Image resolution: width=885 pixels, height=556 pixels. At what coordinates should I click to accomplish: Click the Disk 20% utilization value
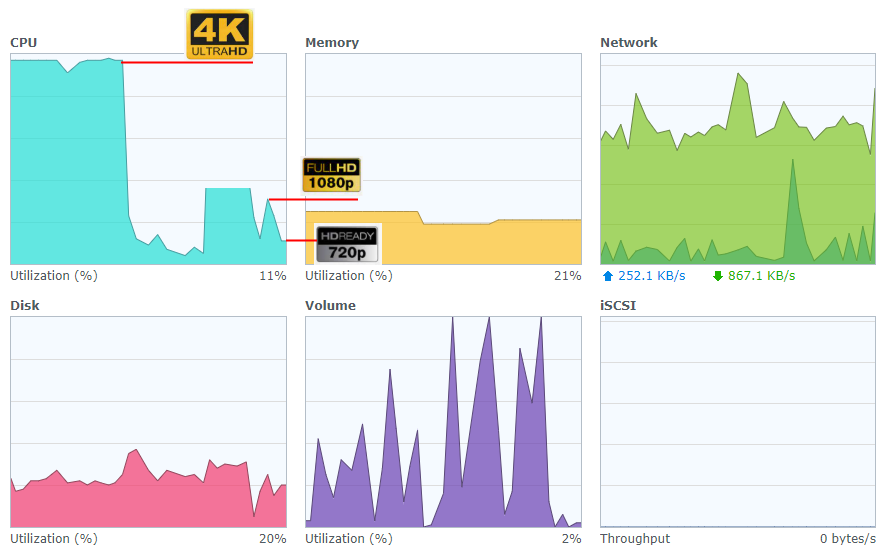click(x=273, y=539)
